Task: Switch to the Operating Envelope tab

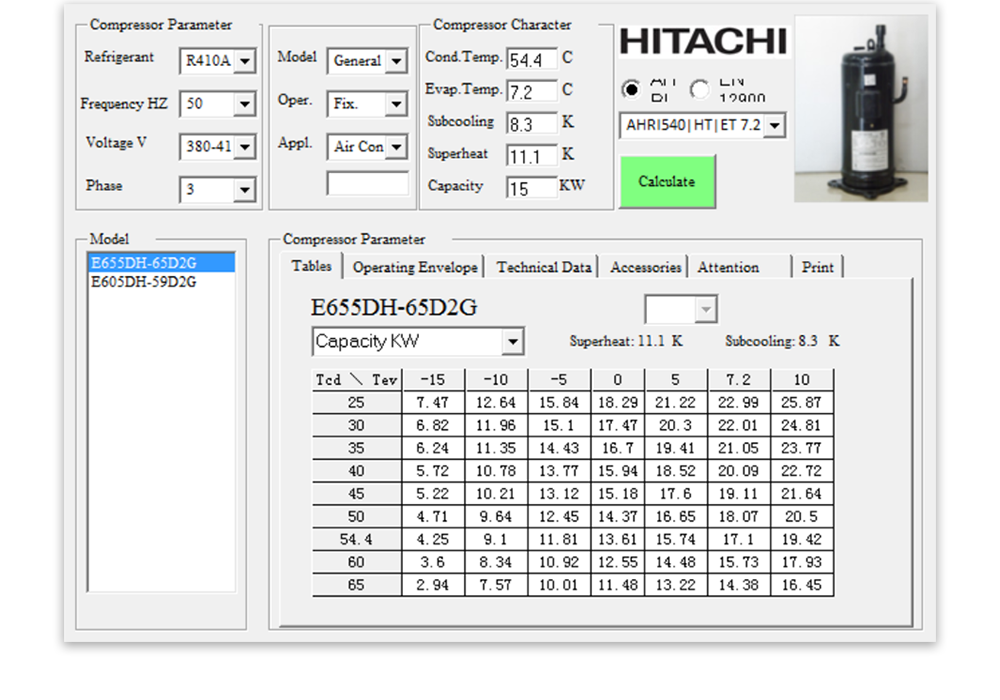Action: pos(415,267)
